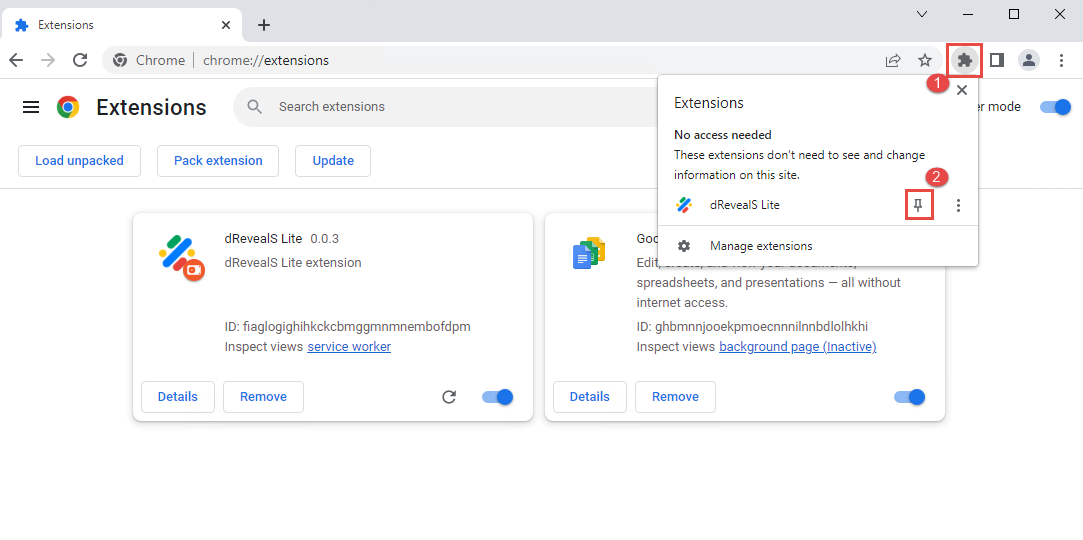Expand the tab search chevron
Screen dimensions: 1083x540
pos(922,14)
